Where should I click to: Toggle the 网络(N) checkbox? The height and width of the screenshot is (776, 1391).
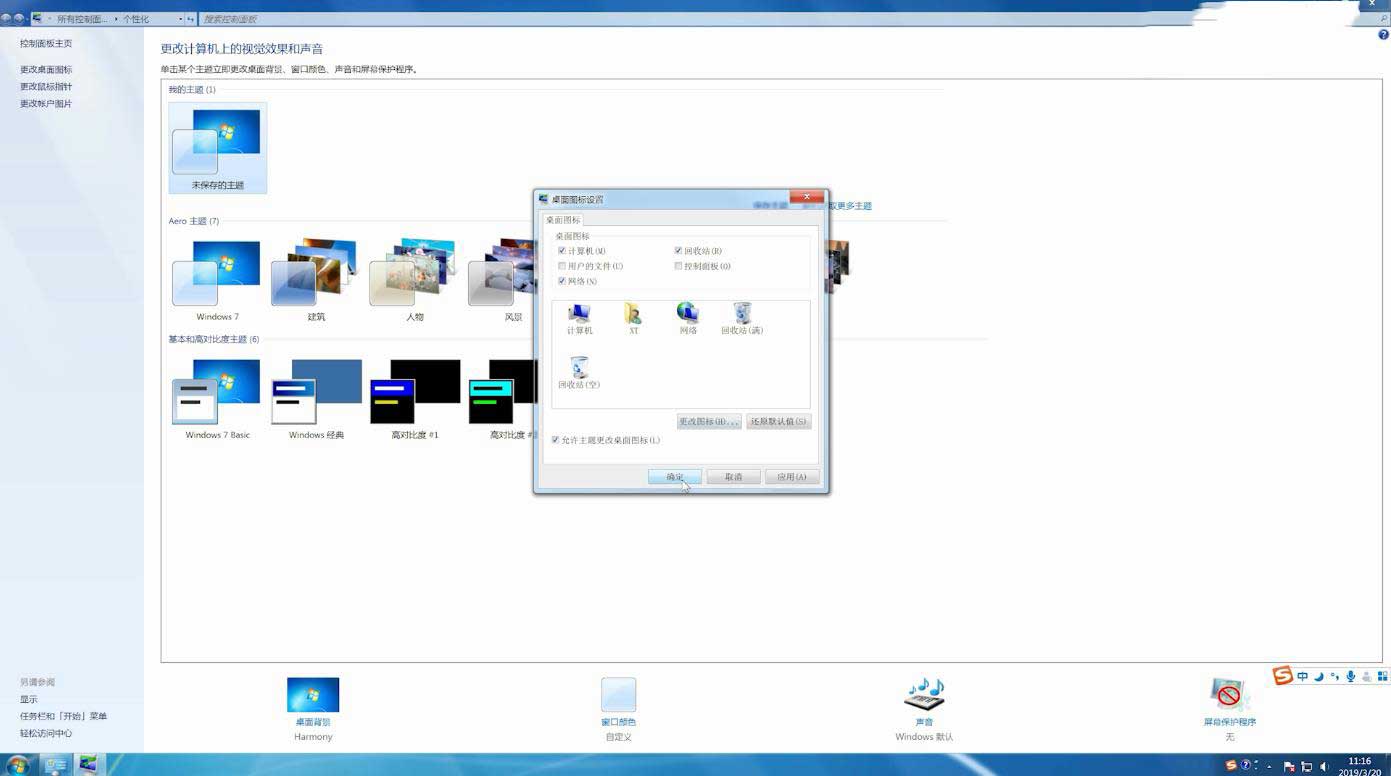[562, 281]
